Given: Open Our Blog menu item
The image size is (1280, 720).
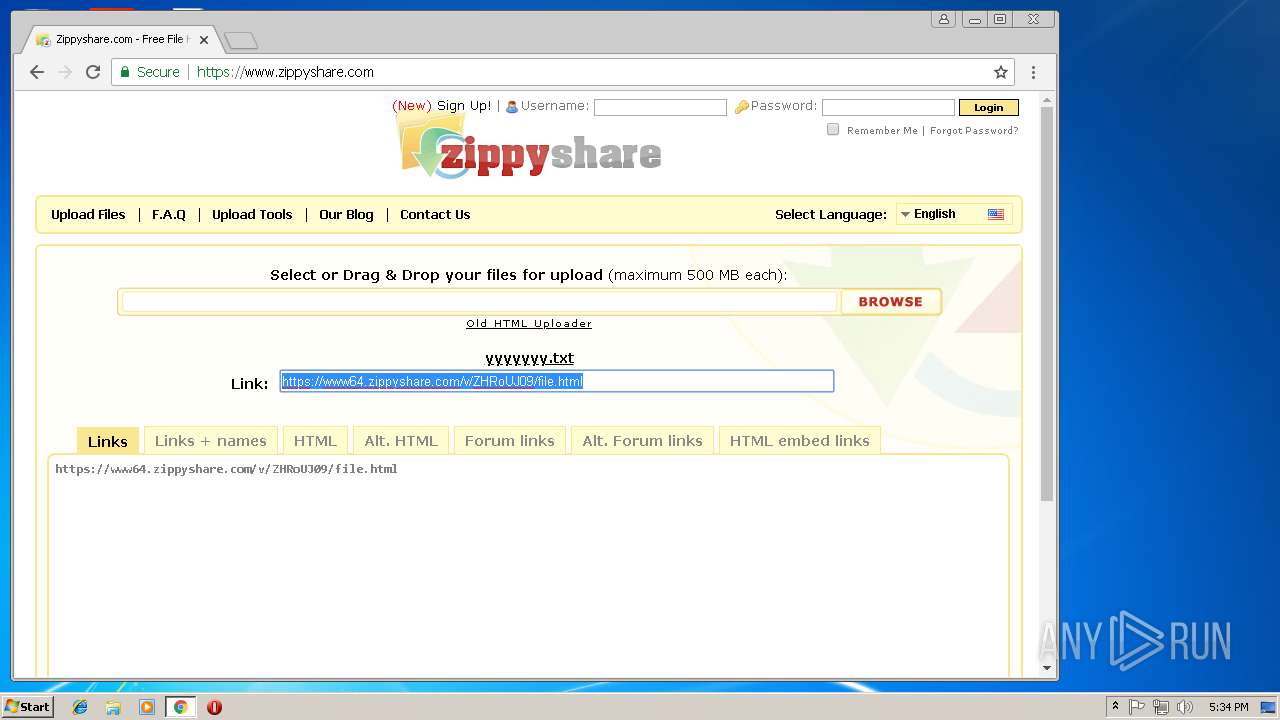Looking at the screenshot, I should pyautogui.click(x=346, y=214).
